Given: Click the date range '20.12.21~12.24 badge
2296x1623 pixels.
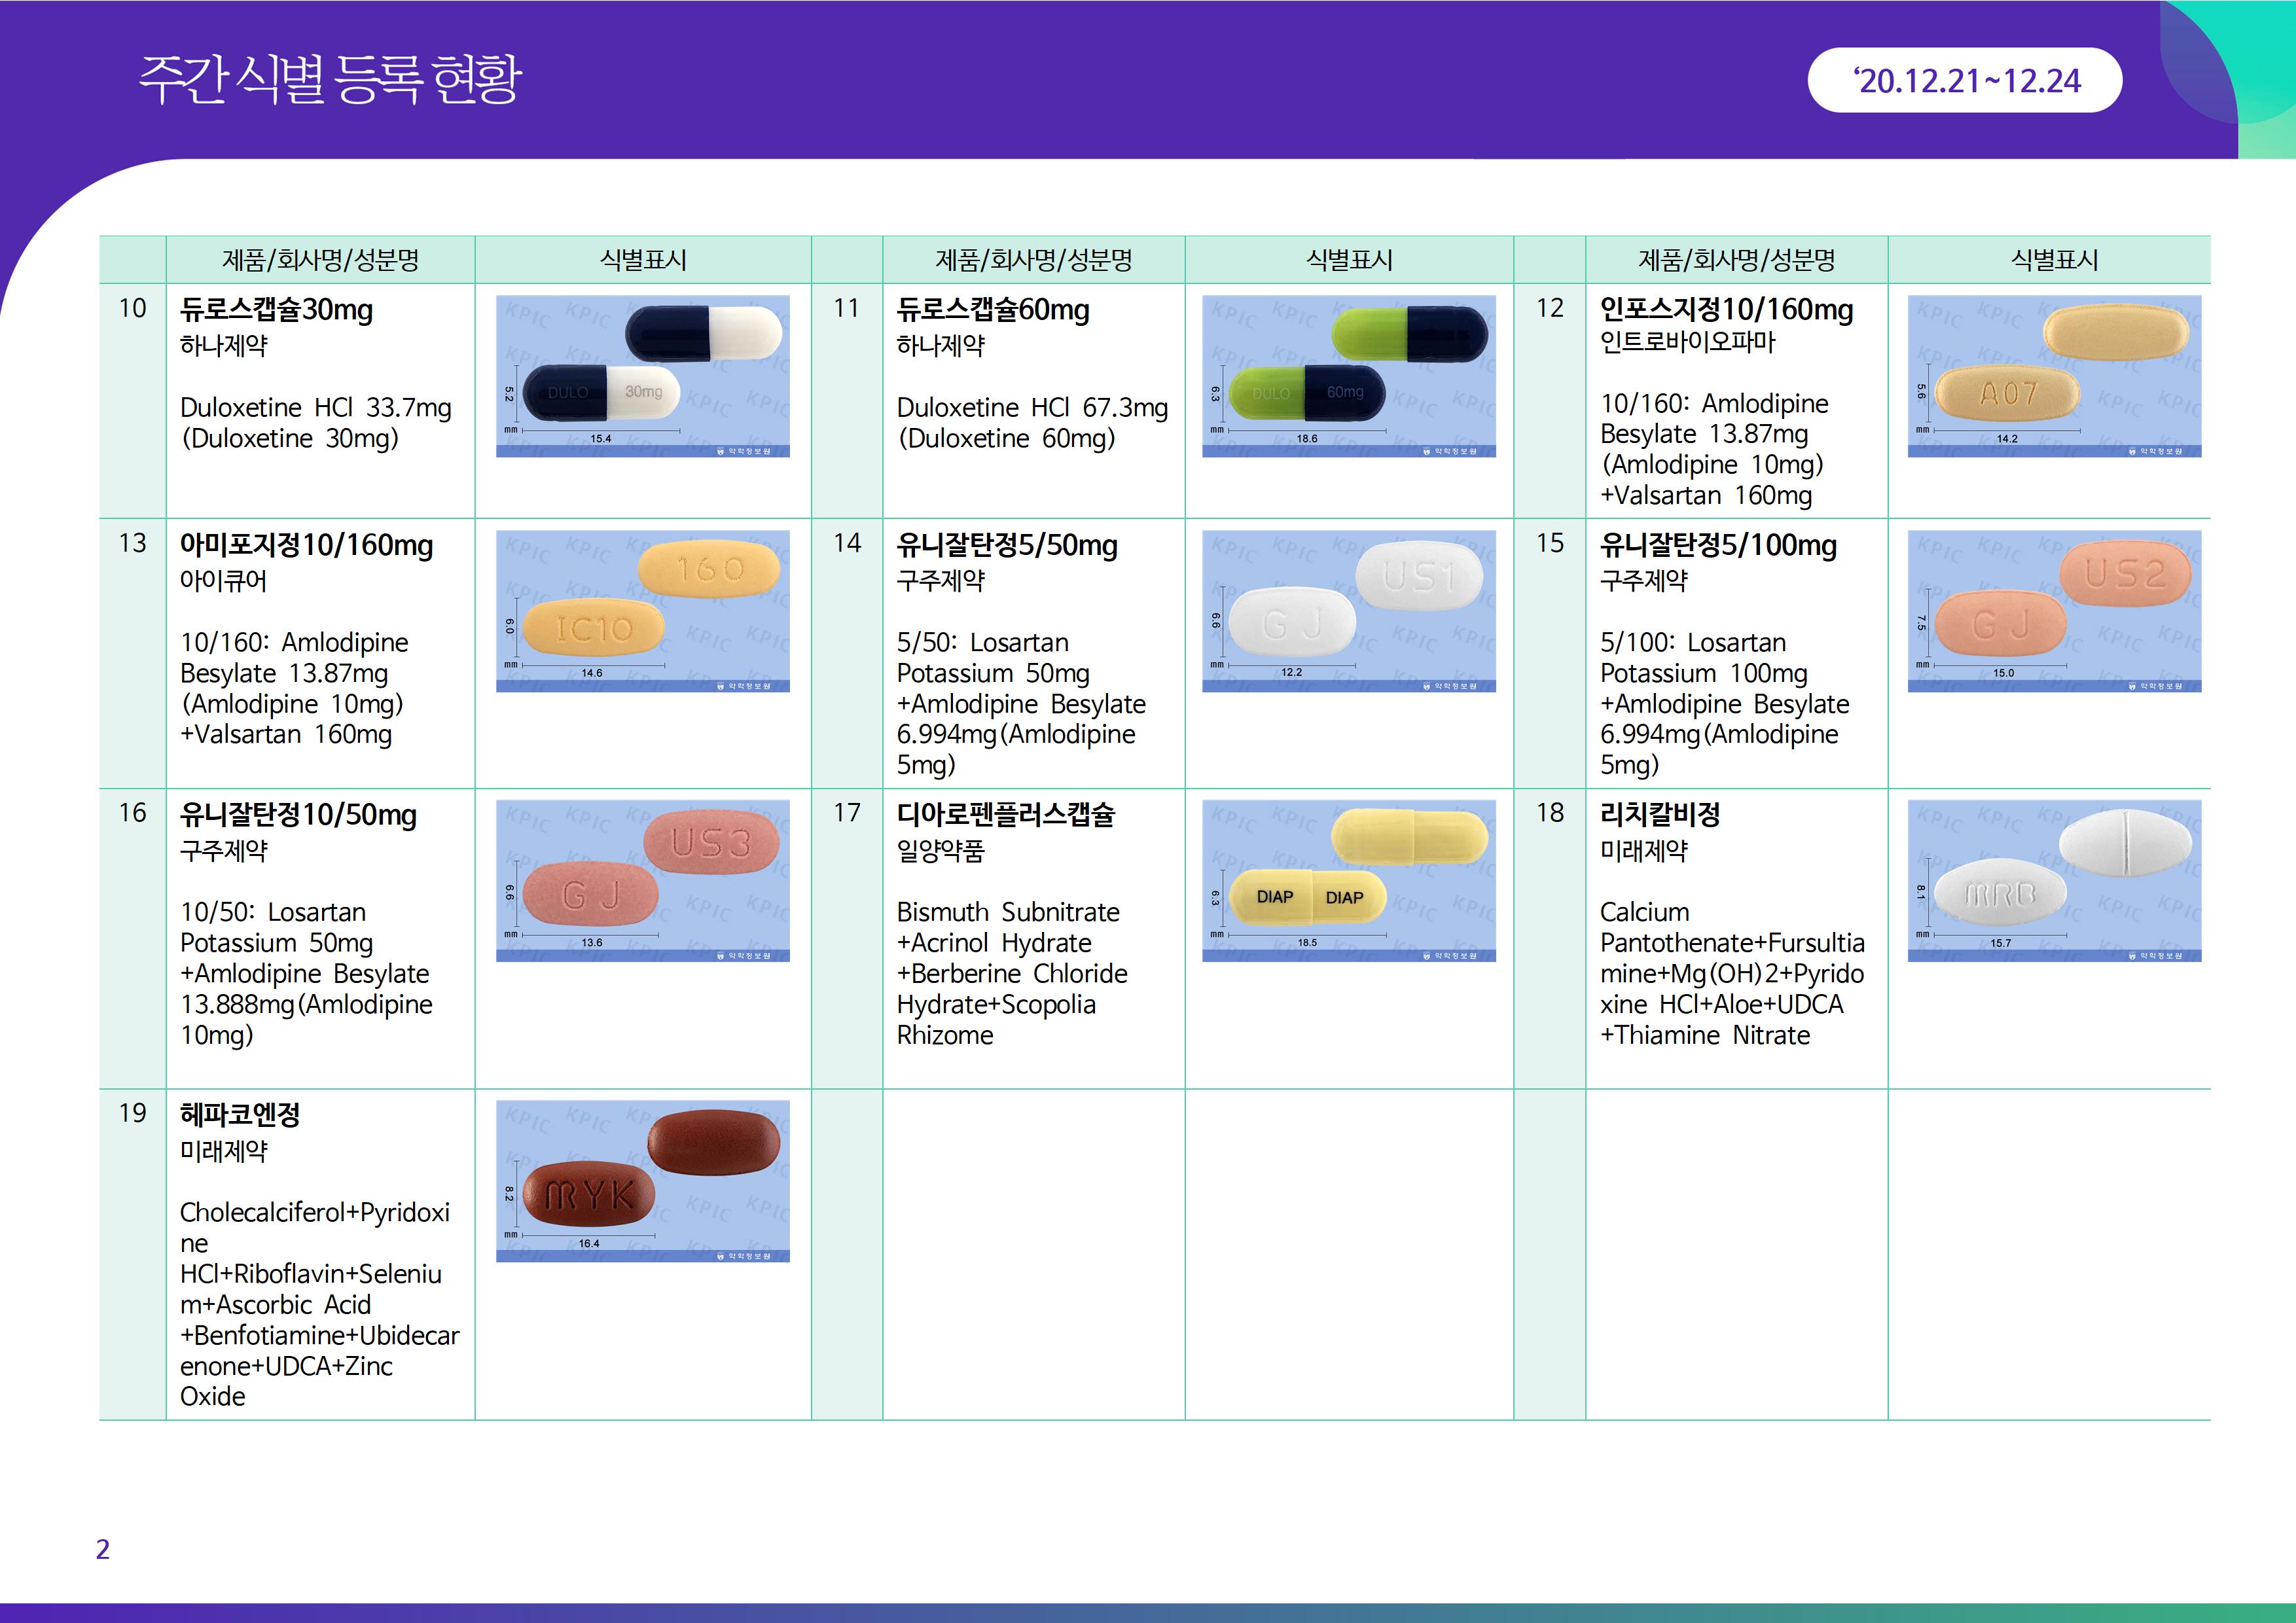Looking at the screenshot, I should click(1964, 81).
